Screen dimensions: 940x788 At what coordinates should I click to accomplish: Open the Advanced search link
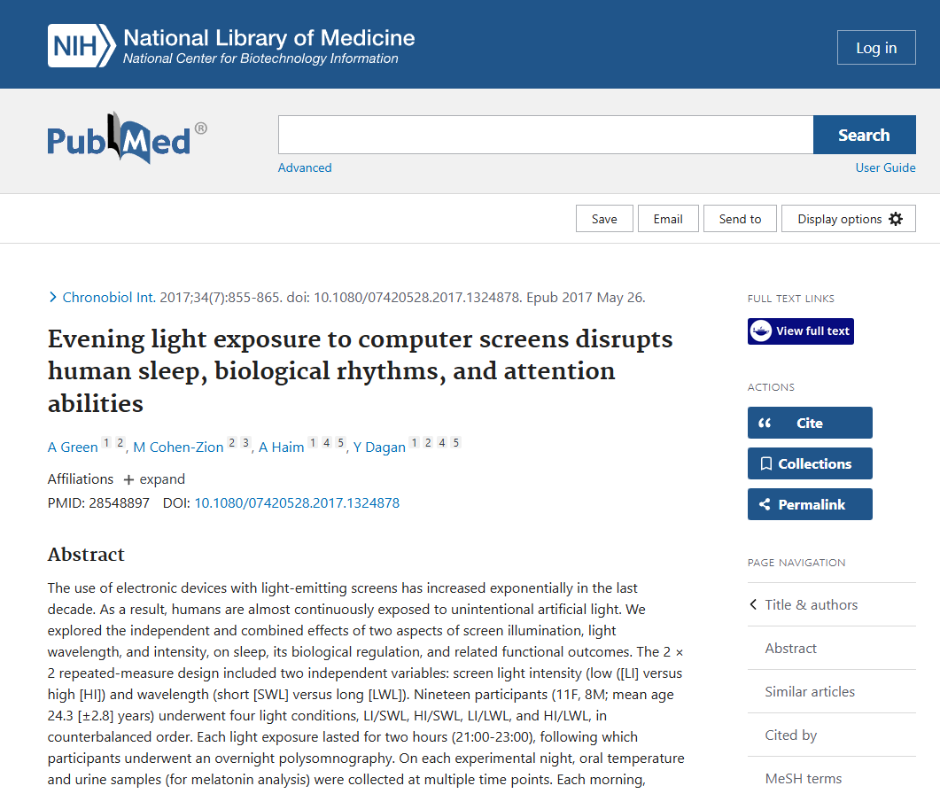click(305, 168)
